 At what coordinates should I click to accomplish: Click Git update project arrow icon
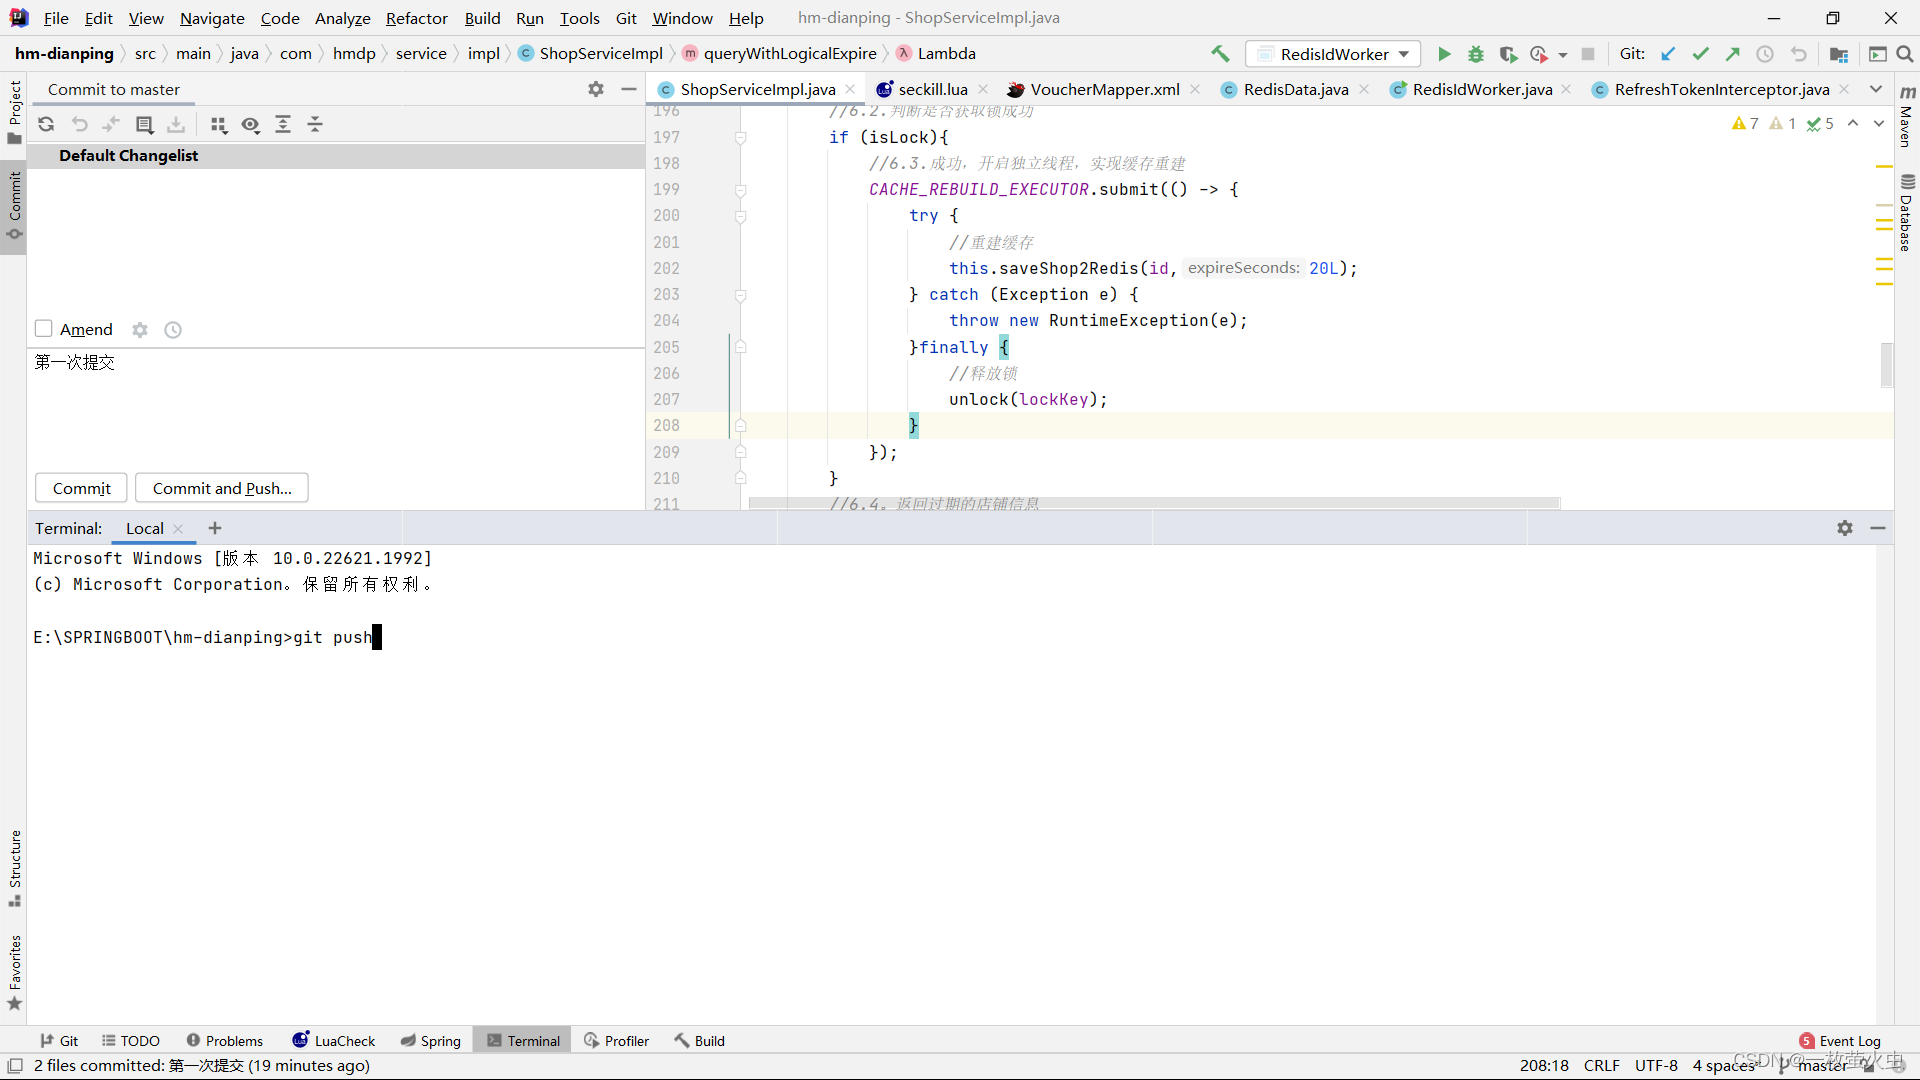(1668, 54)
